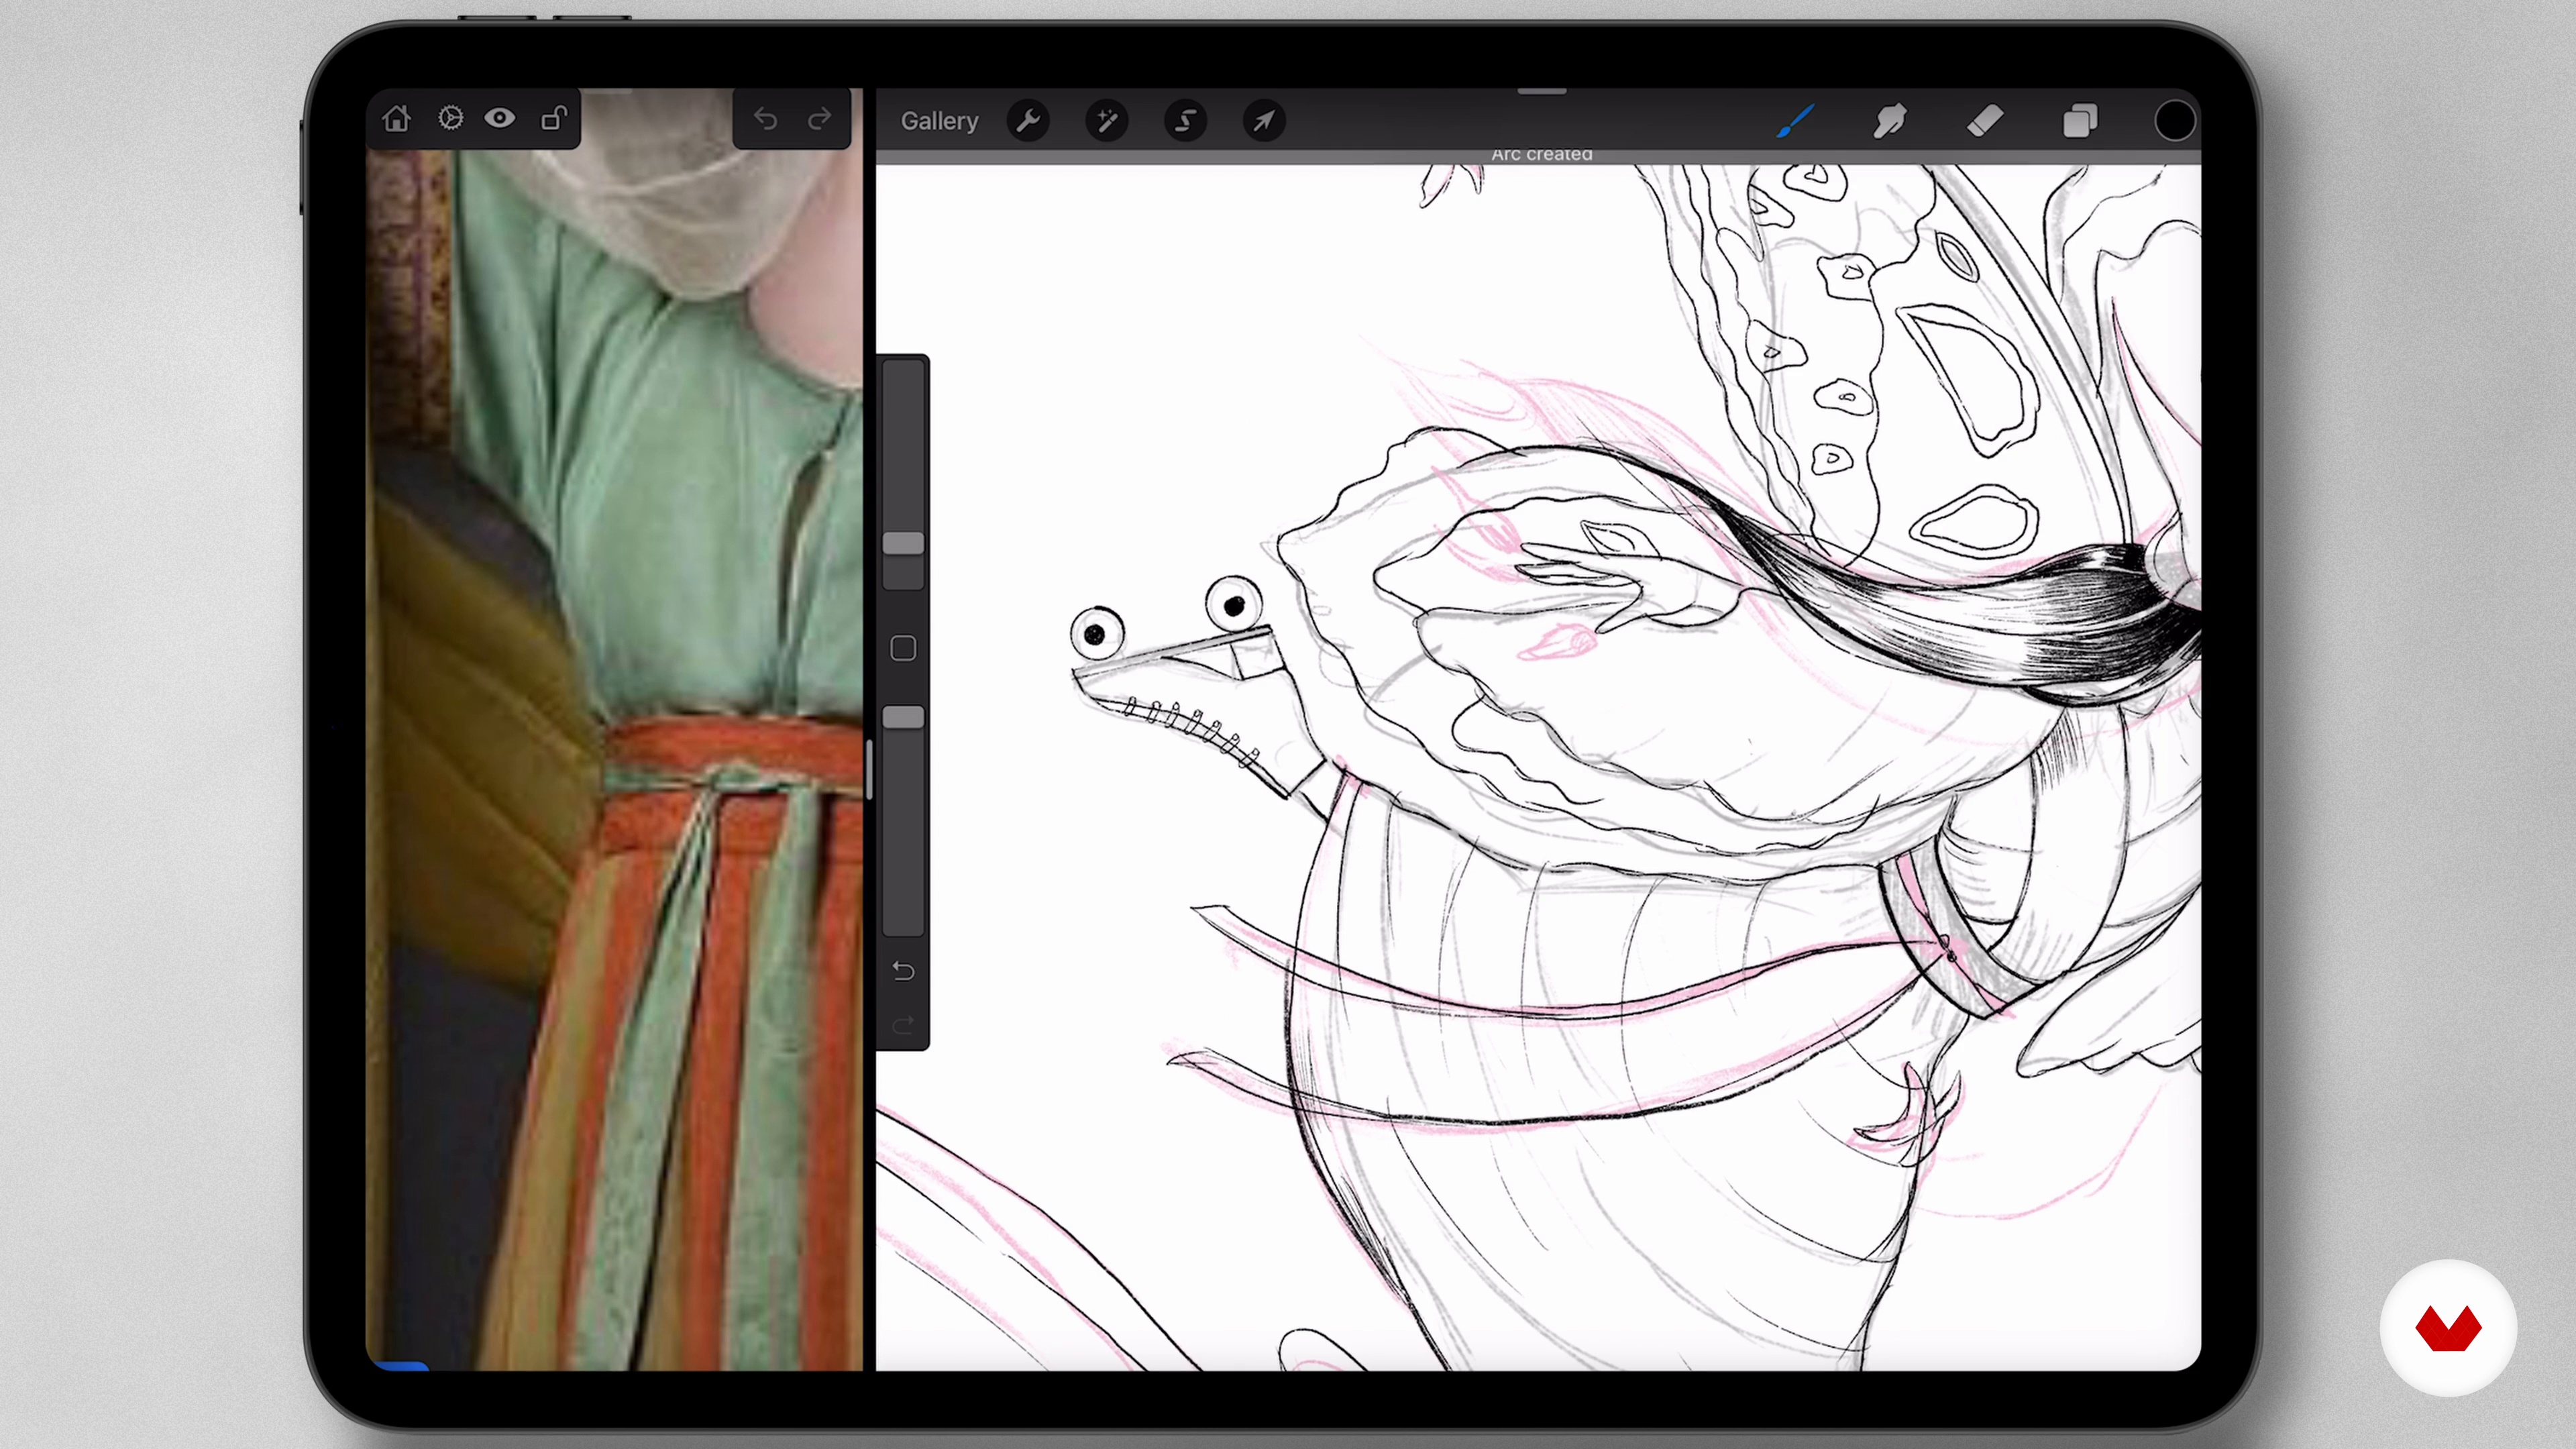Viewport: 2576px width, 1449px height.
Task: Select the Smudge finger tool
Action: click(1890, 121)
